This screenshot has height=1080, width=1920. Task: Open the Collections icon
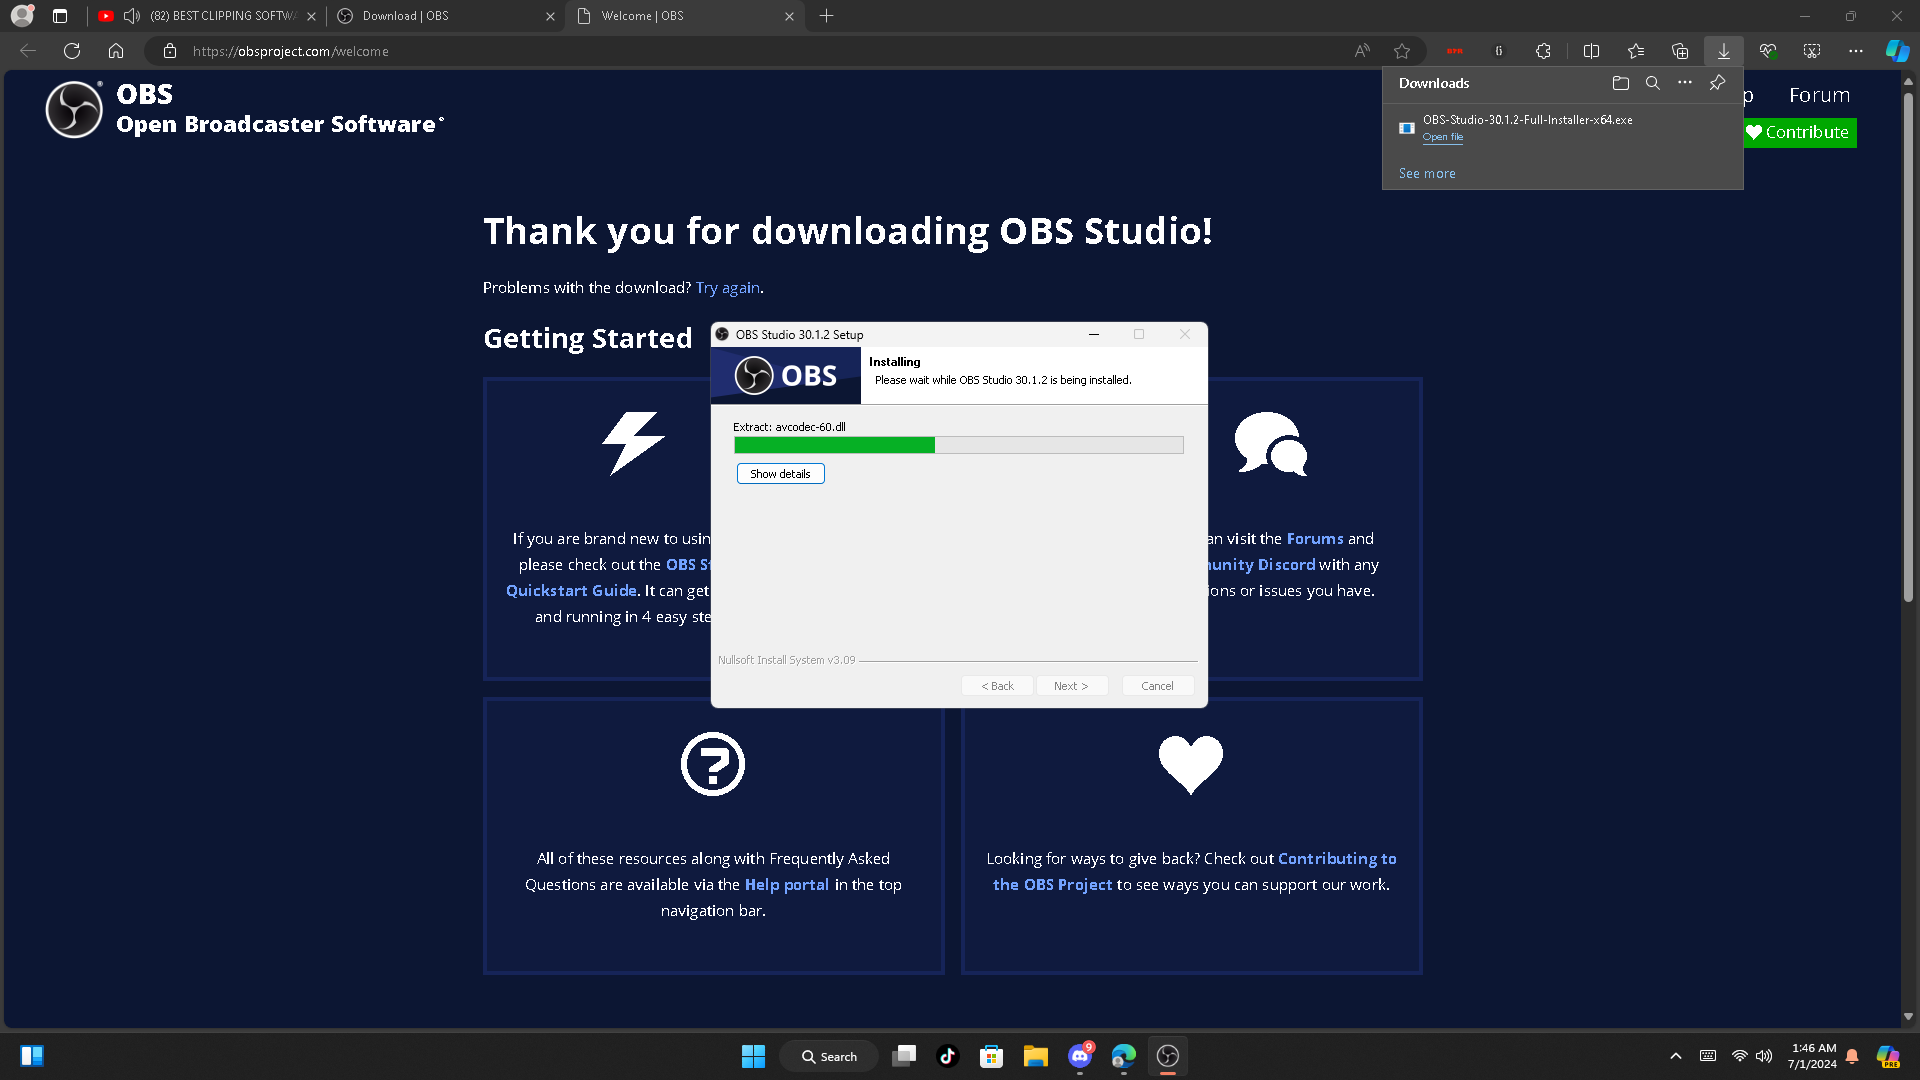(x=1680, y=51)
